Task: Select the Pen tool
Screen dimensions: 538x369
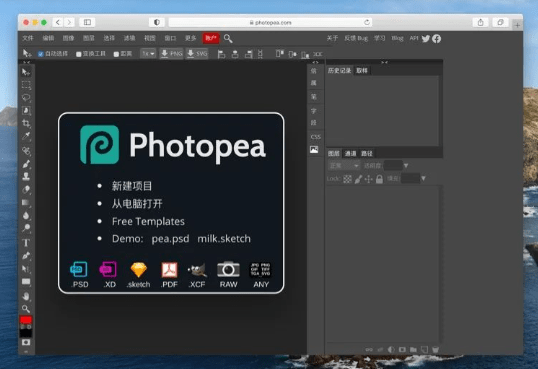Action: pos(26,256)
